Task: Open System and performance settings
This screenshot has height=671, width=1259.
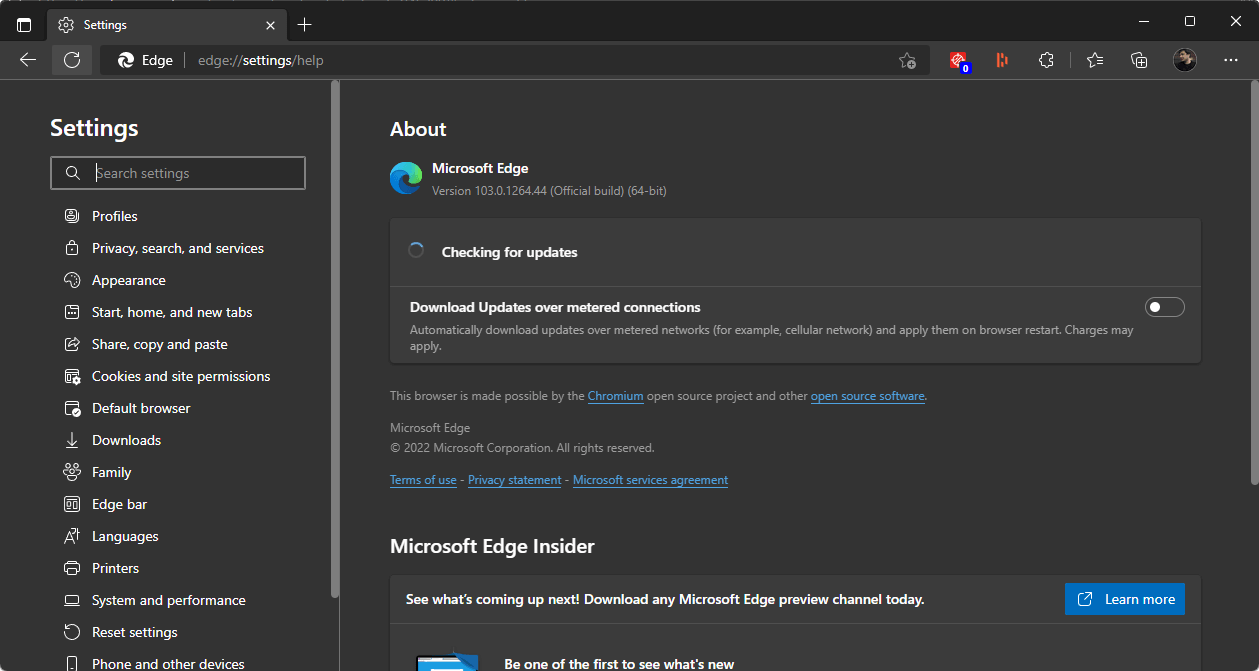Action: 168,600
